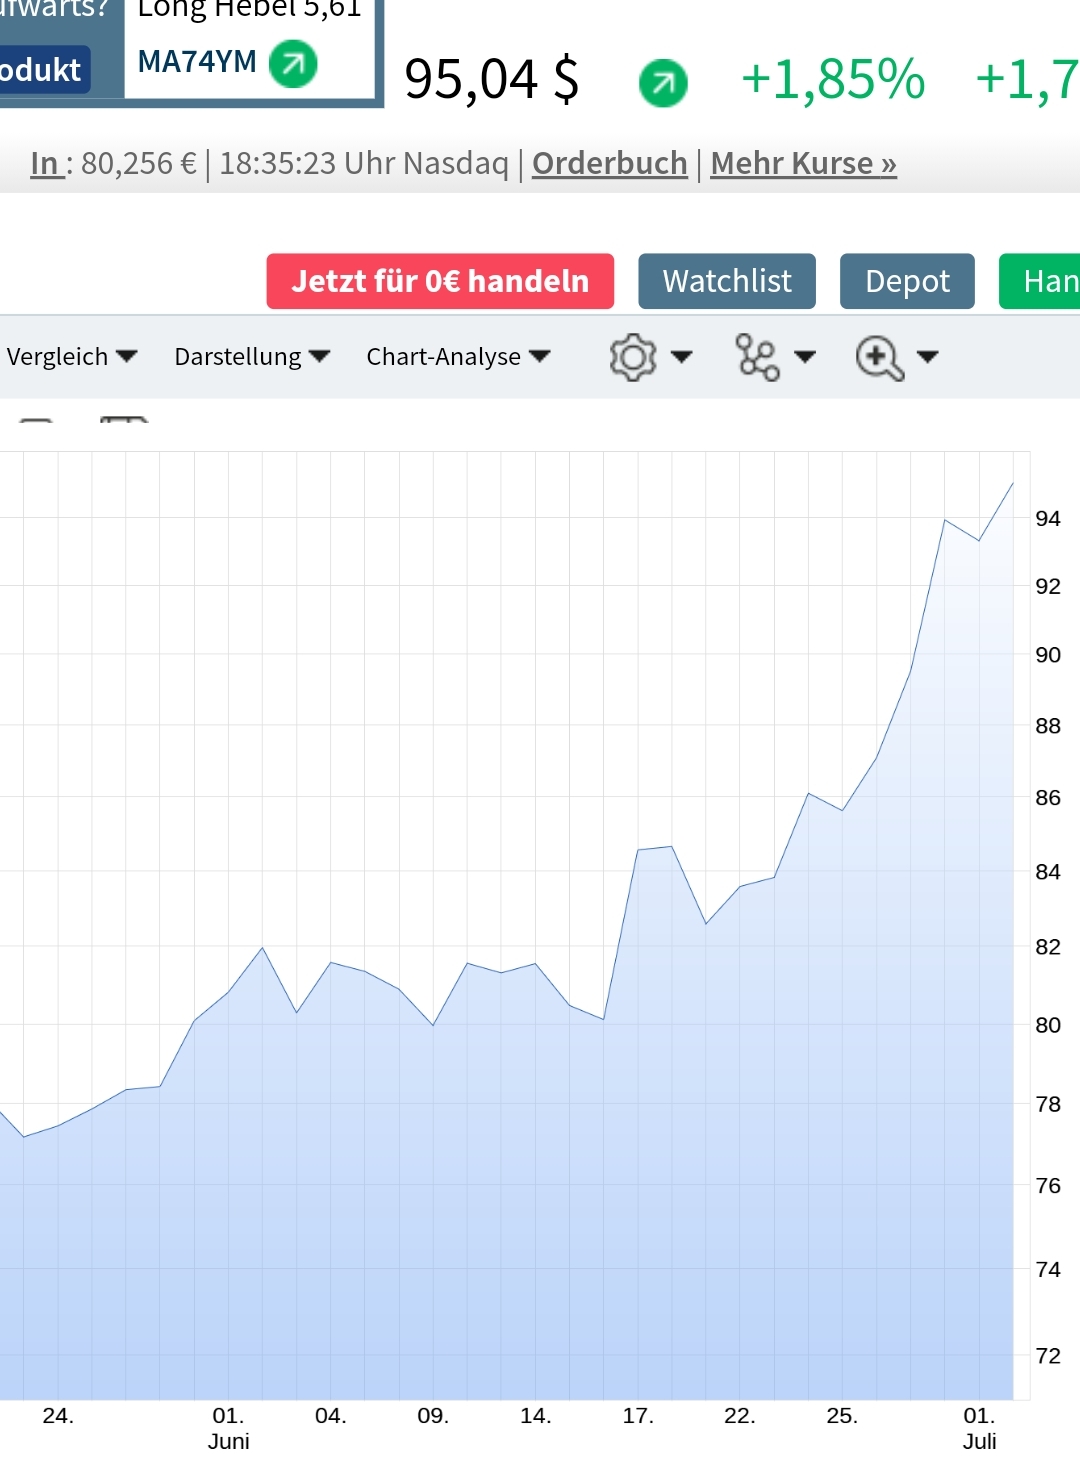Image resolution: width=1080 pixels, height=1484 pixels.
Task: Open dropdown arrow beside the gear icon
Action: point(682,357)
